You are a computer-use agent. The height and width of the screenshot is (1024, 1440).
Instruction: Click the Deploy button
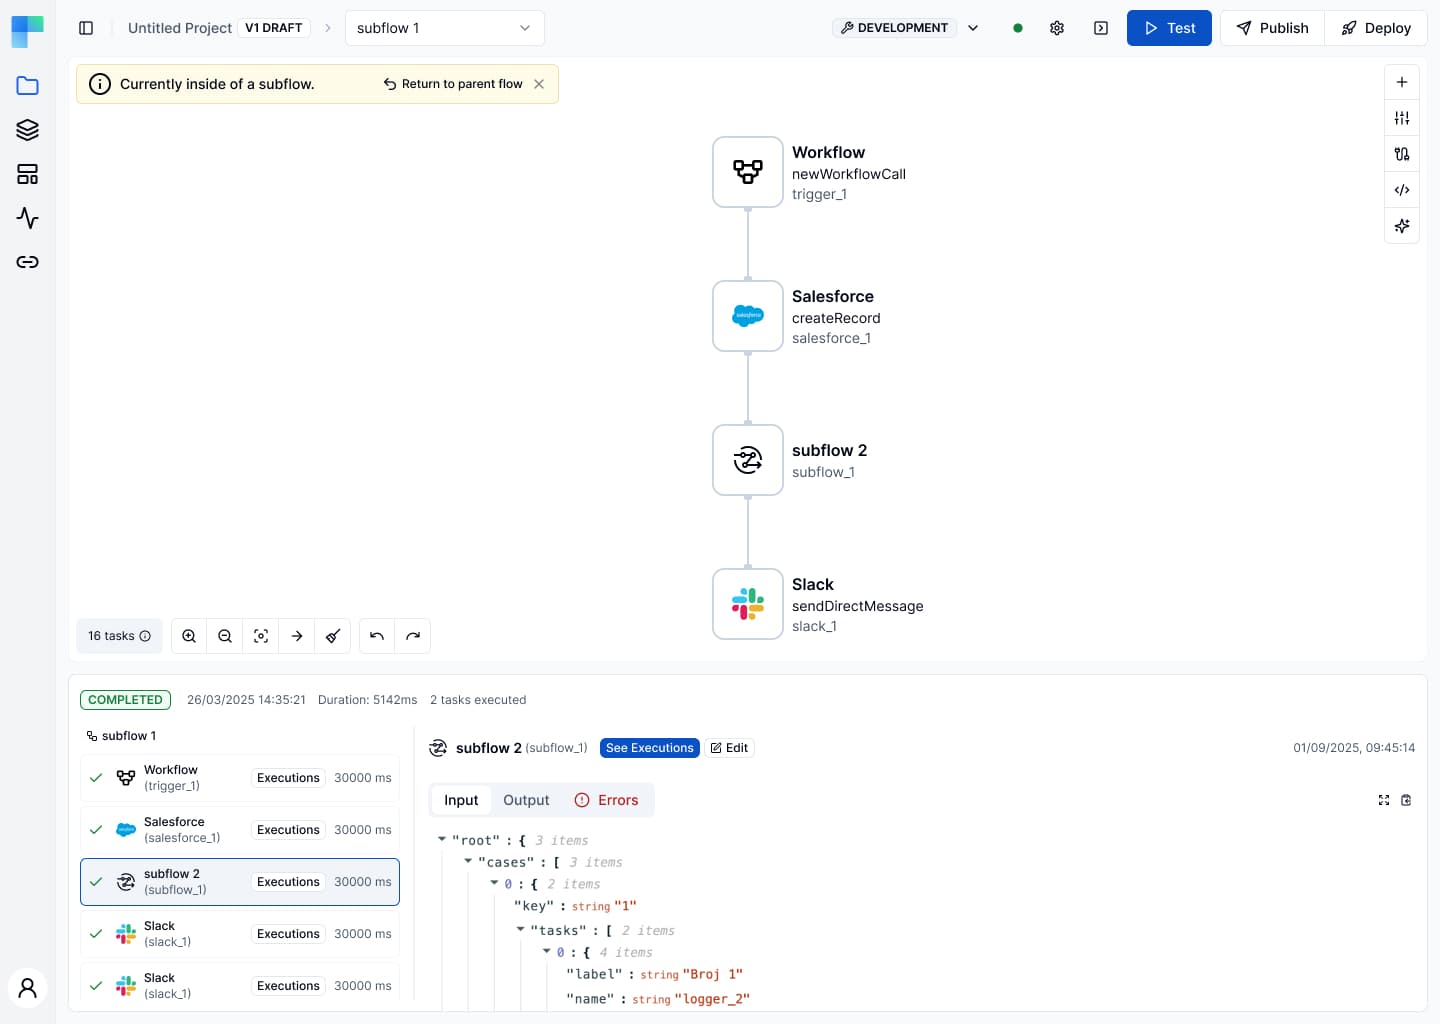(1376, 28)
